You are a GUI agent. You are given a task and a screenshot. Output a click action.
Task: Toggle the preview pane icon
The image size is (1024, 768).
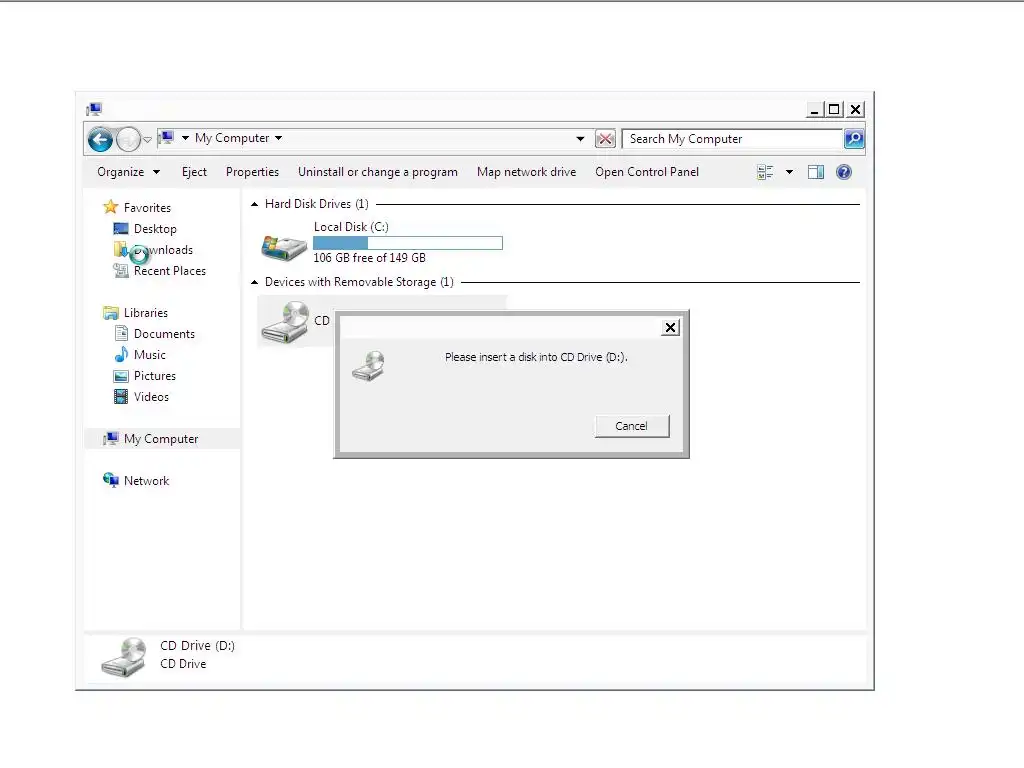click(816, 172)
